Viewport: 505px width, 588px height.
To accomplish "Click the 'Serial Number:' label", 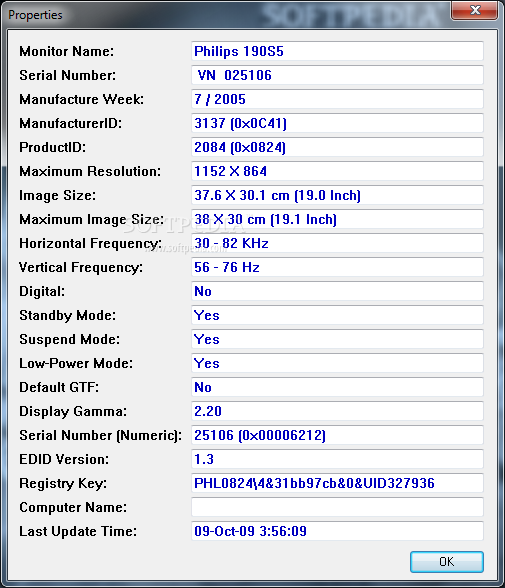I will pos(67,75).
